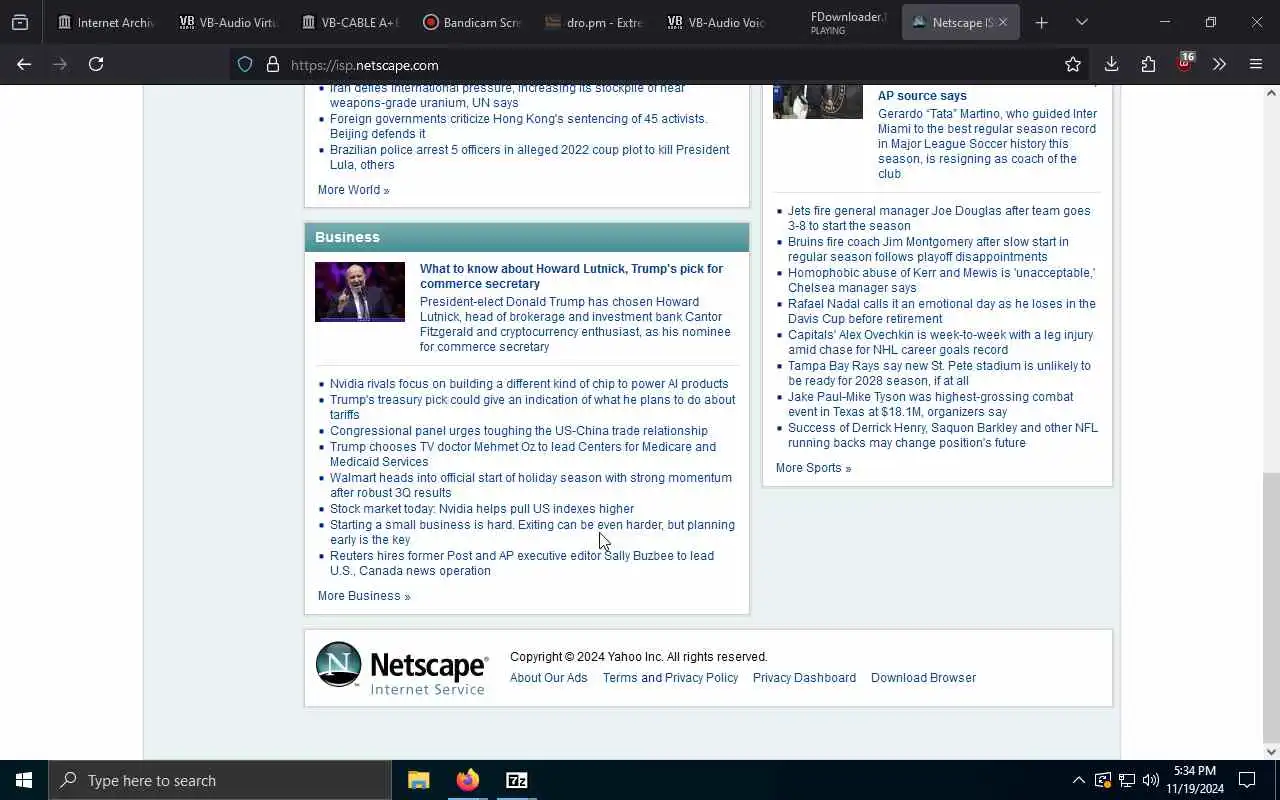Viewport: 1280px width, 800px height.
Task: Show hidden system tray icons
Action: click(1078, 780)
